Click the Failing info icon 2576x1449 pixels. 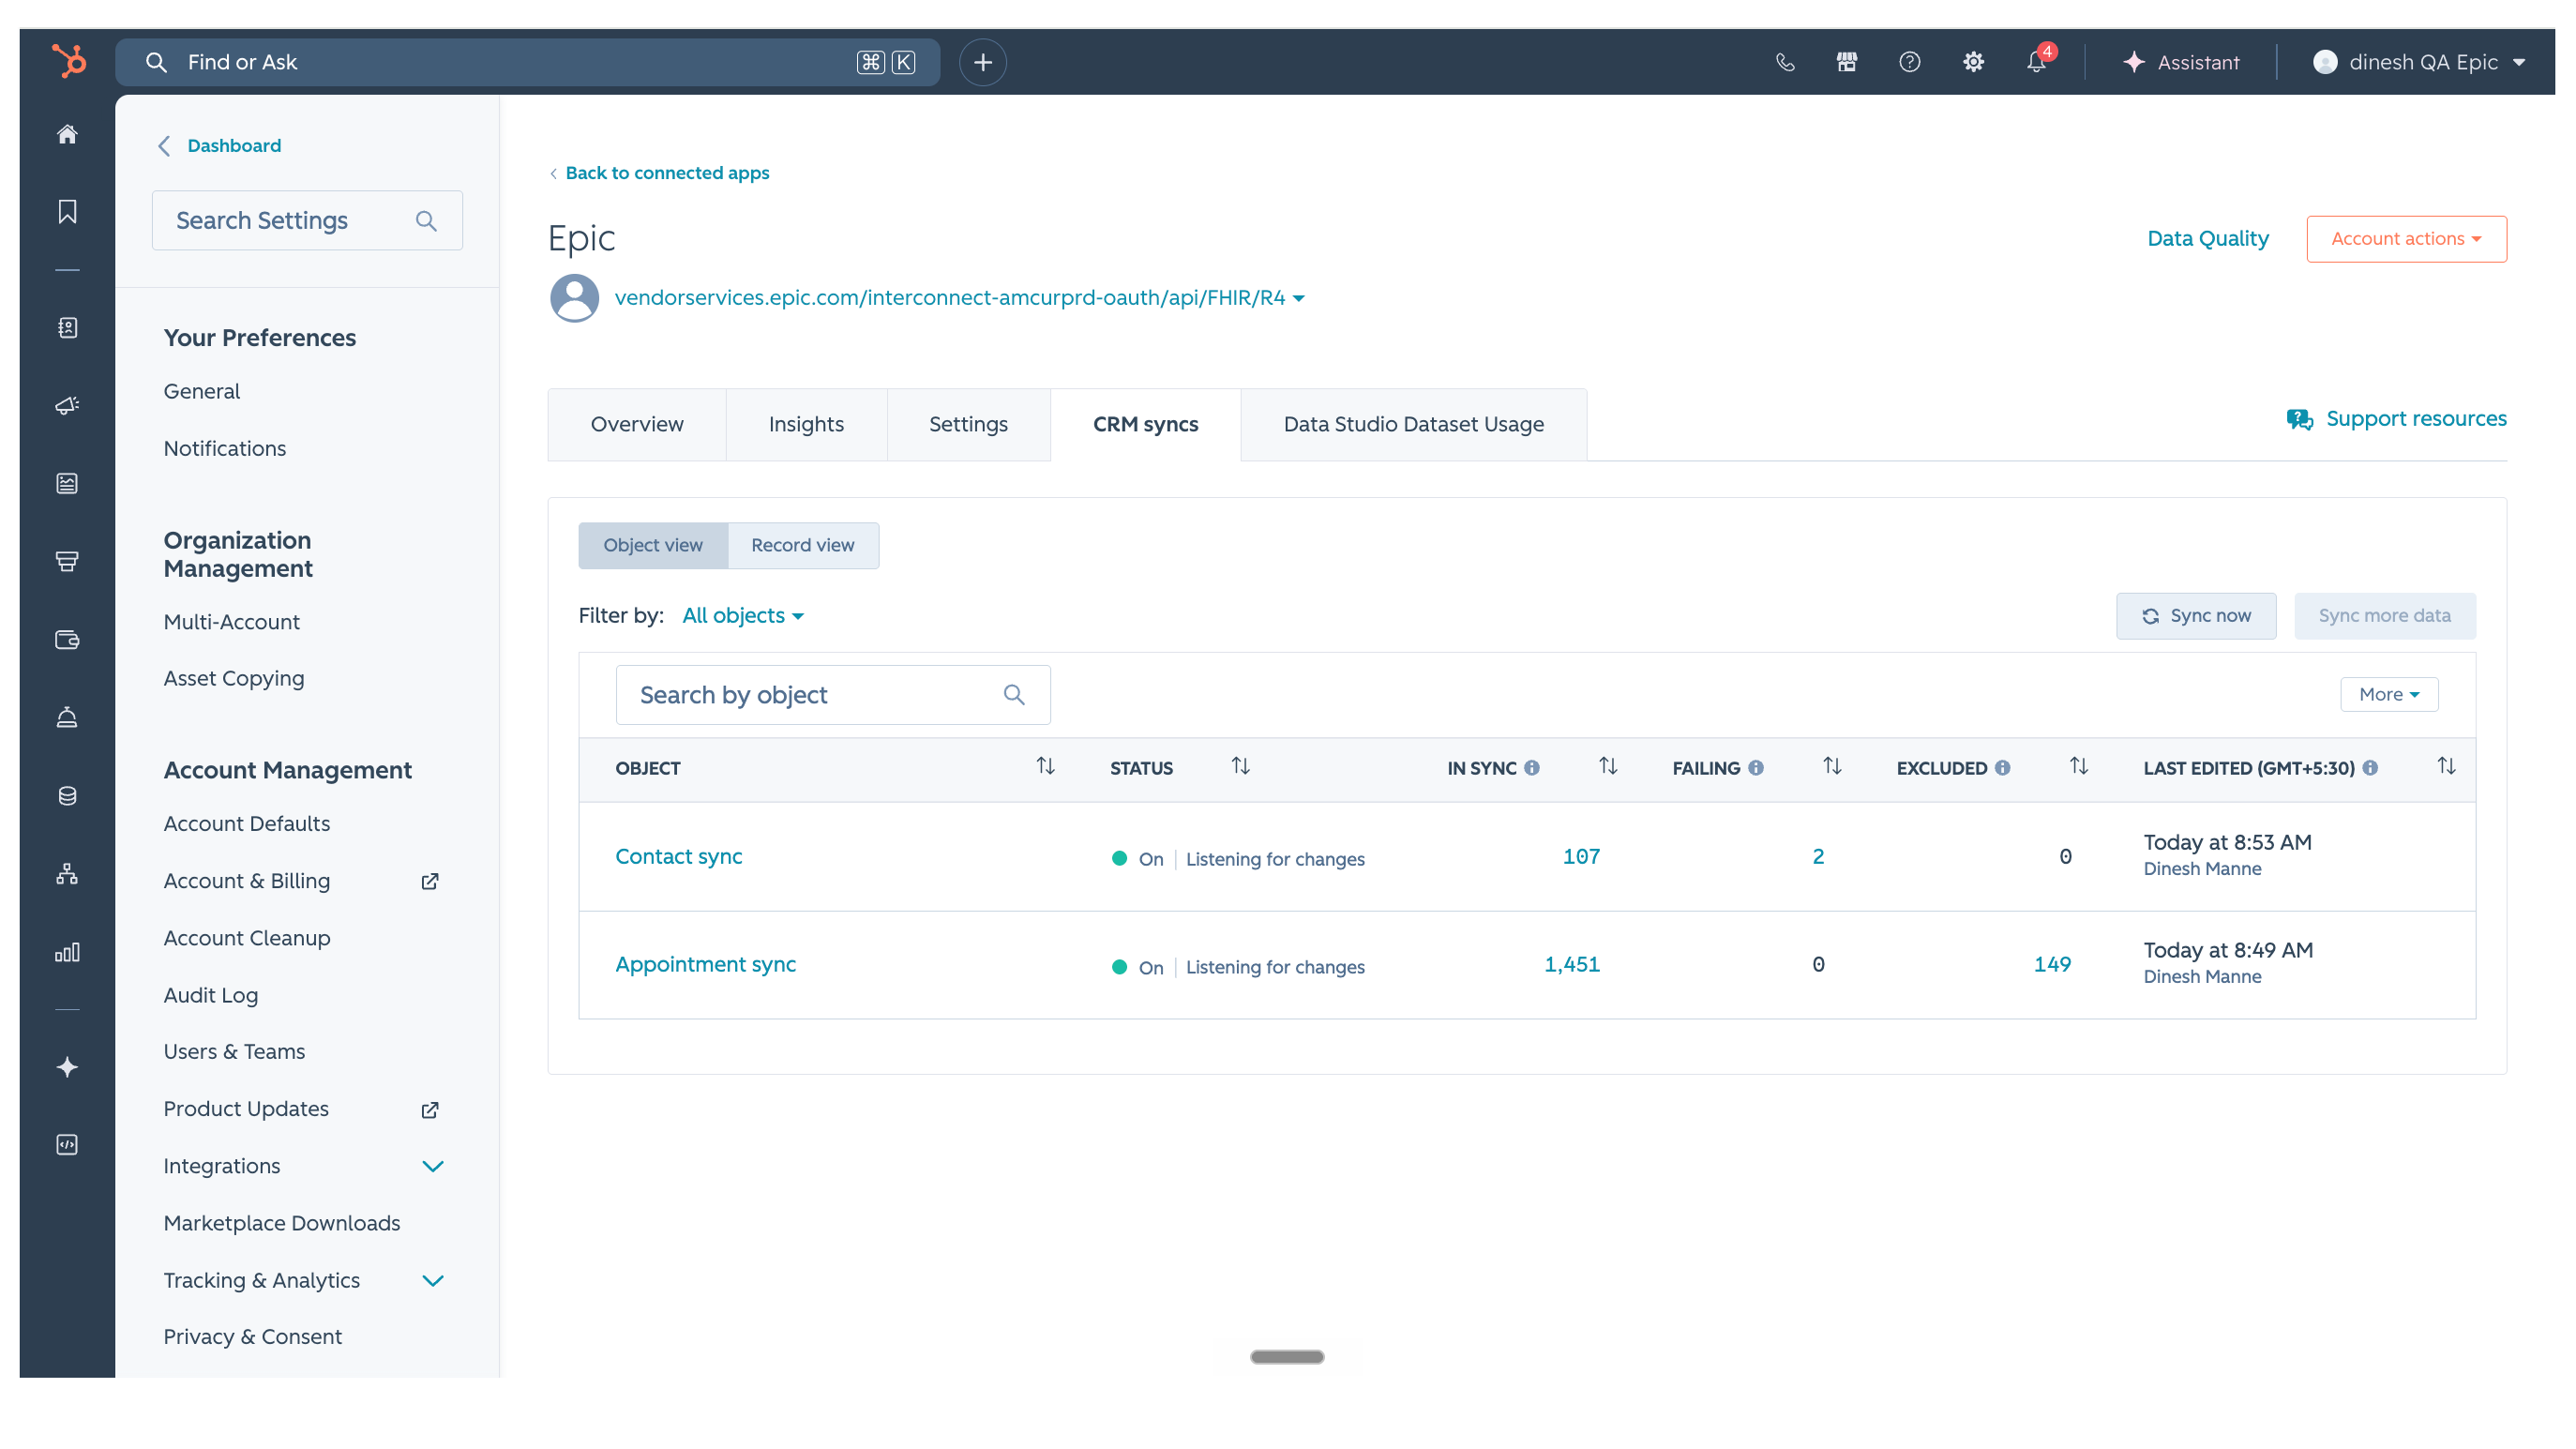[x=1756, y=768]
